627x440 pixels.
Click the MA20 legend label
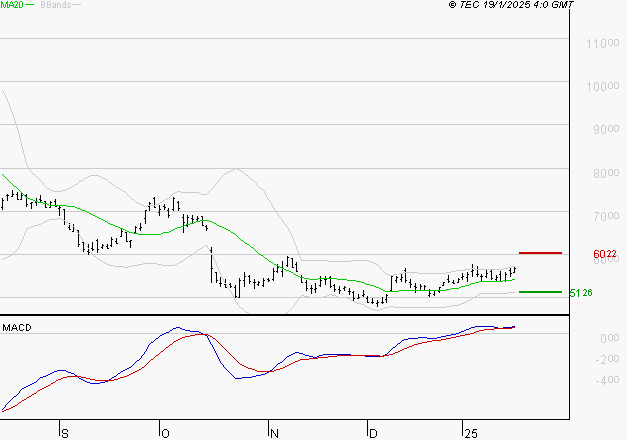[x=12, y=5]
